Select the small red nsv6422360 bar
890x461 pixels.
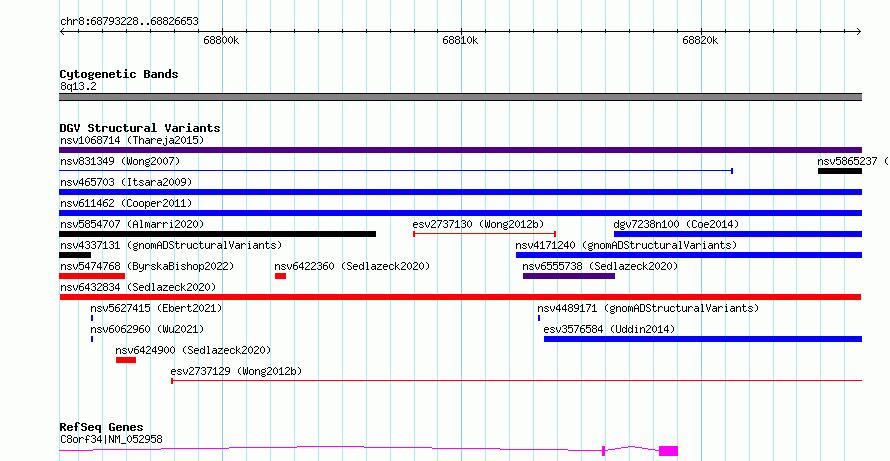[x=280, y=276]
